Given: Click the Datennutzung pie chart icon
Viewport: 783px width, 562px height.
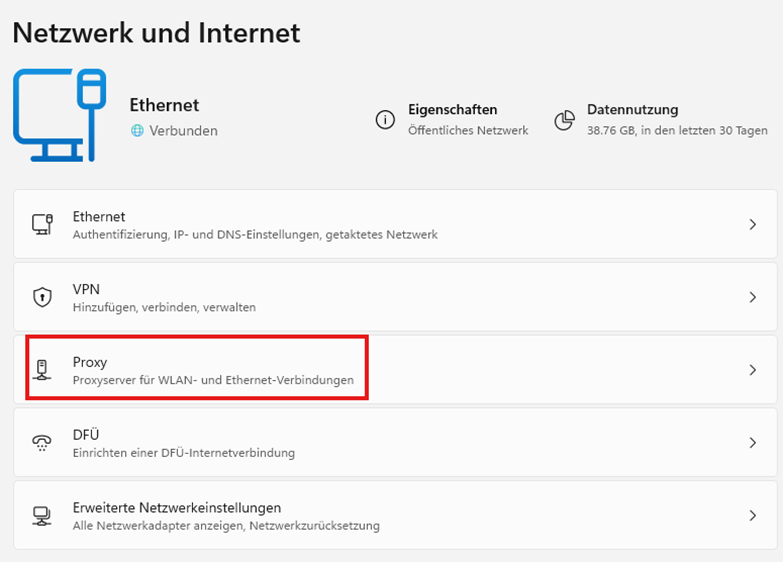Looking at the screenshot, I should click(565, 120).
